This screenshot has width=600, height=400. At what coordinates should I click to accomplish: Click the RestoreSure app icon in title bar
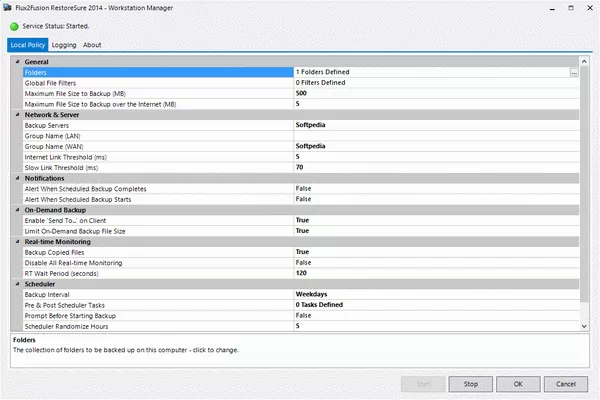pos(7,8)
